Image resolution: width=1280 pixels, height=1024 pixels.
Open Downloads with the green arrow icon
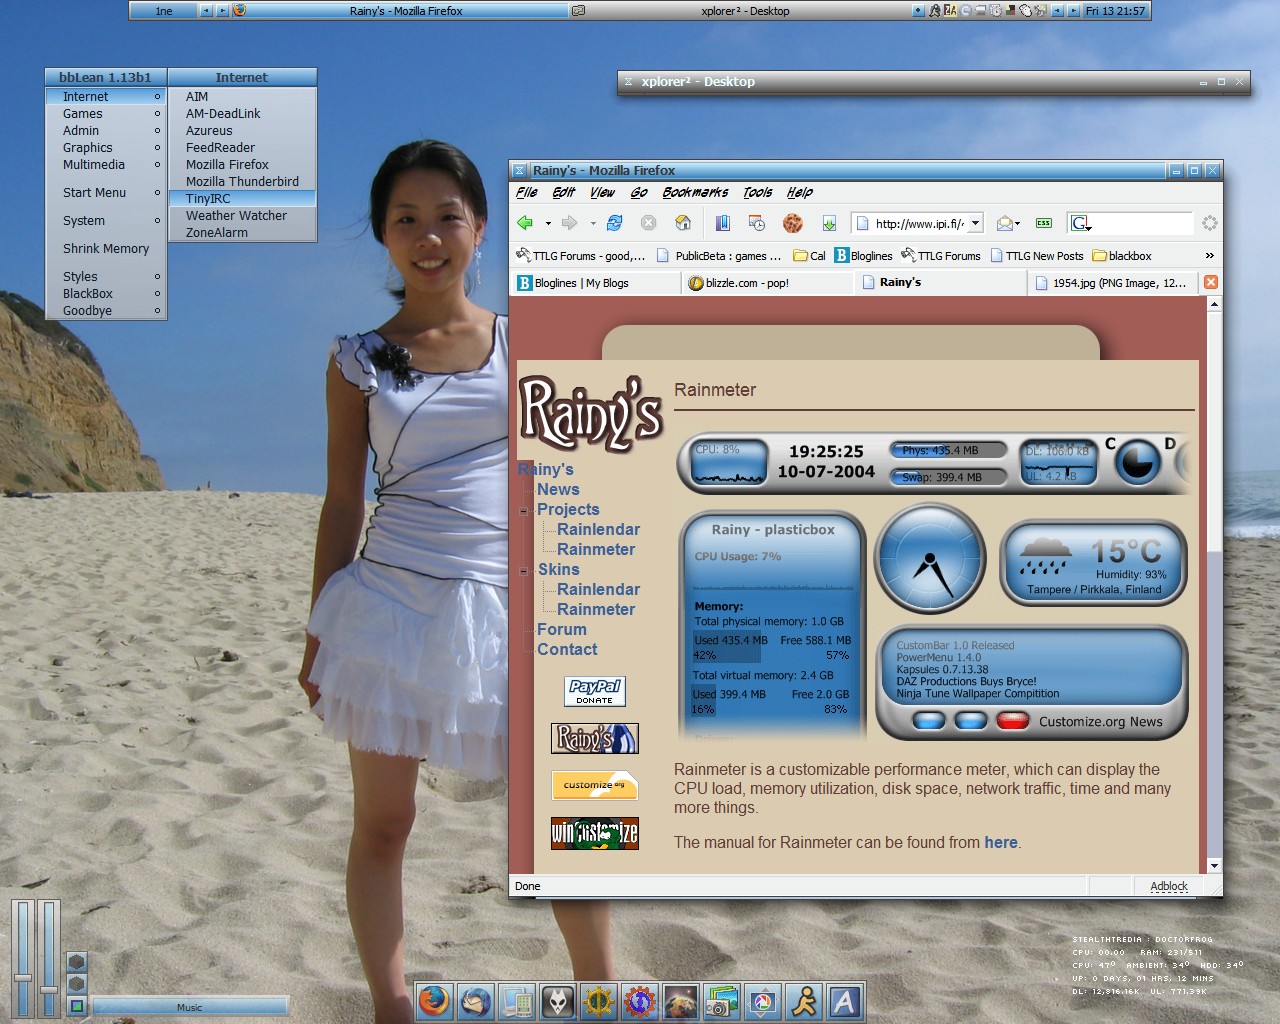coord(829,223)
